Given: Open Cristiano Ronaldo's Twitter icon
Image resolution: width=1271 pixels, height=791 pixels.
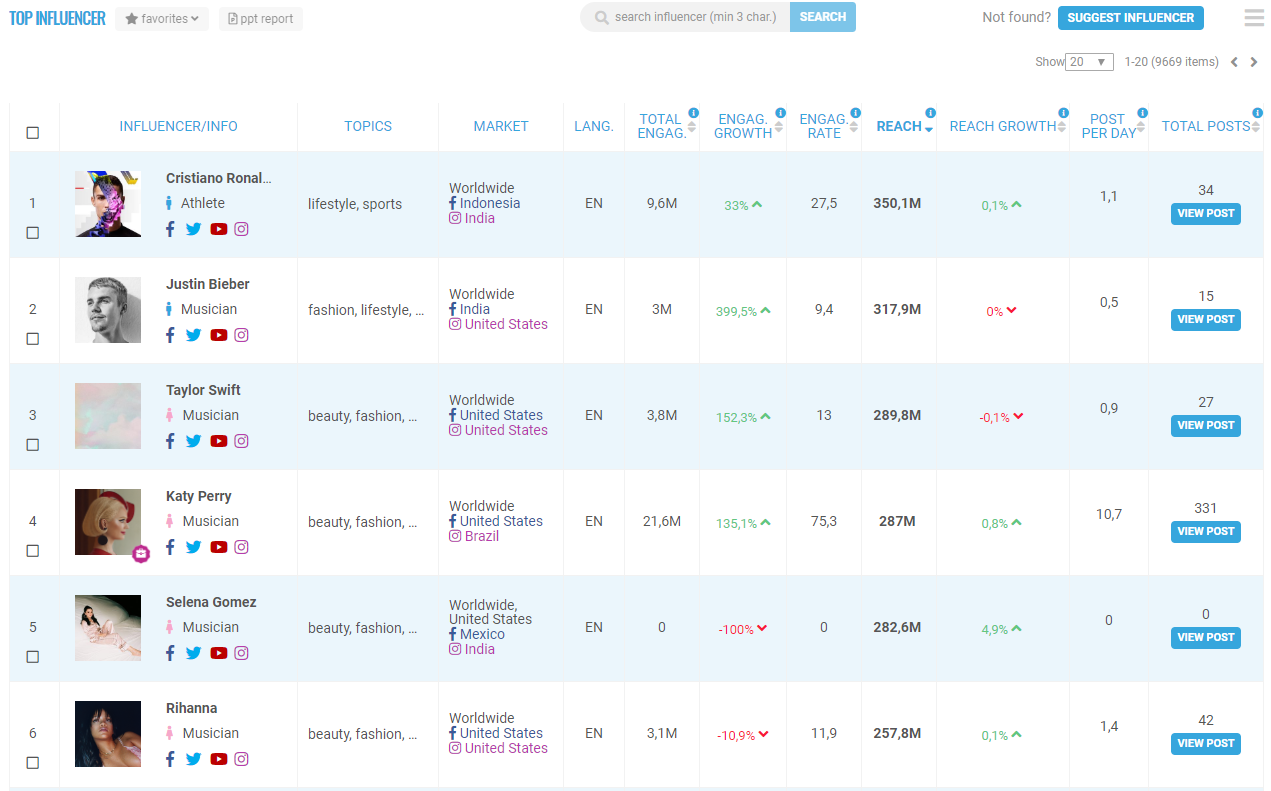Looking at the screenshot, I should pyautogui.click(x=193, y=229).
